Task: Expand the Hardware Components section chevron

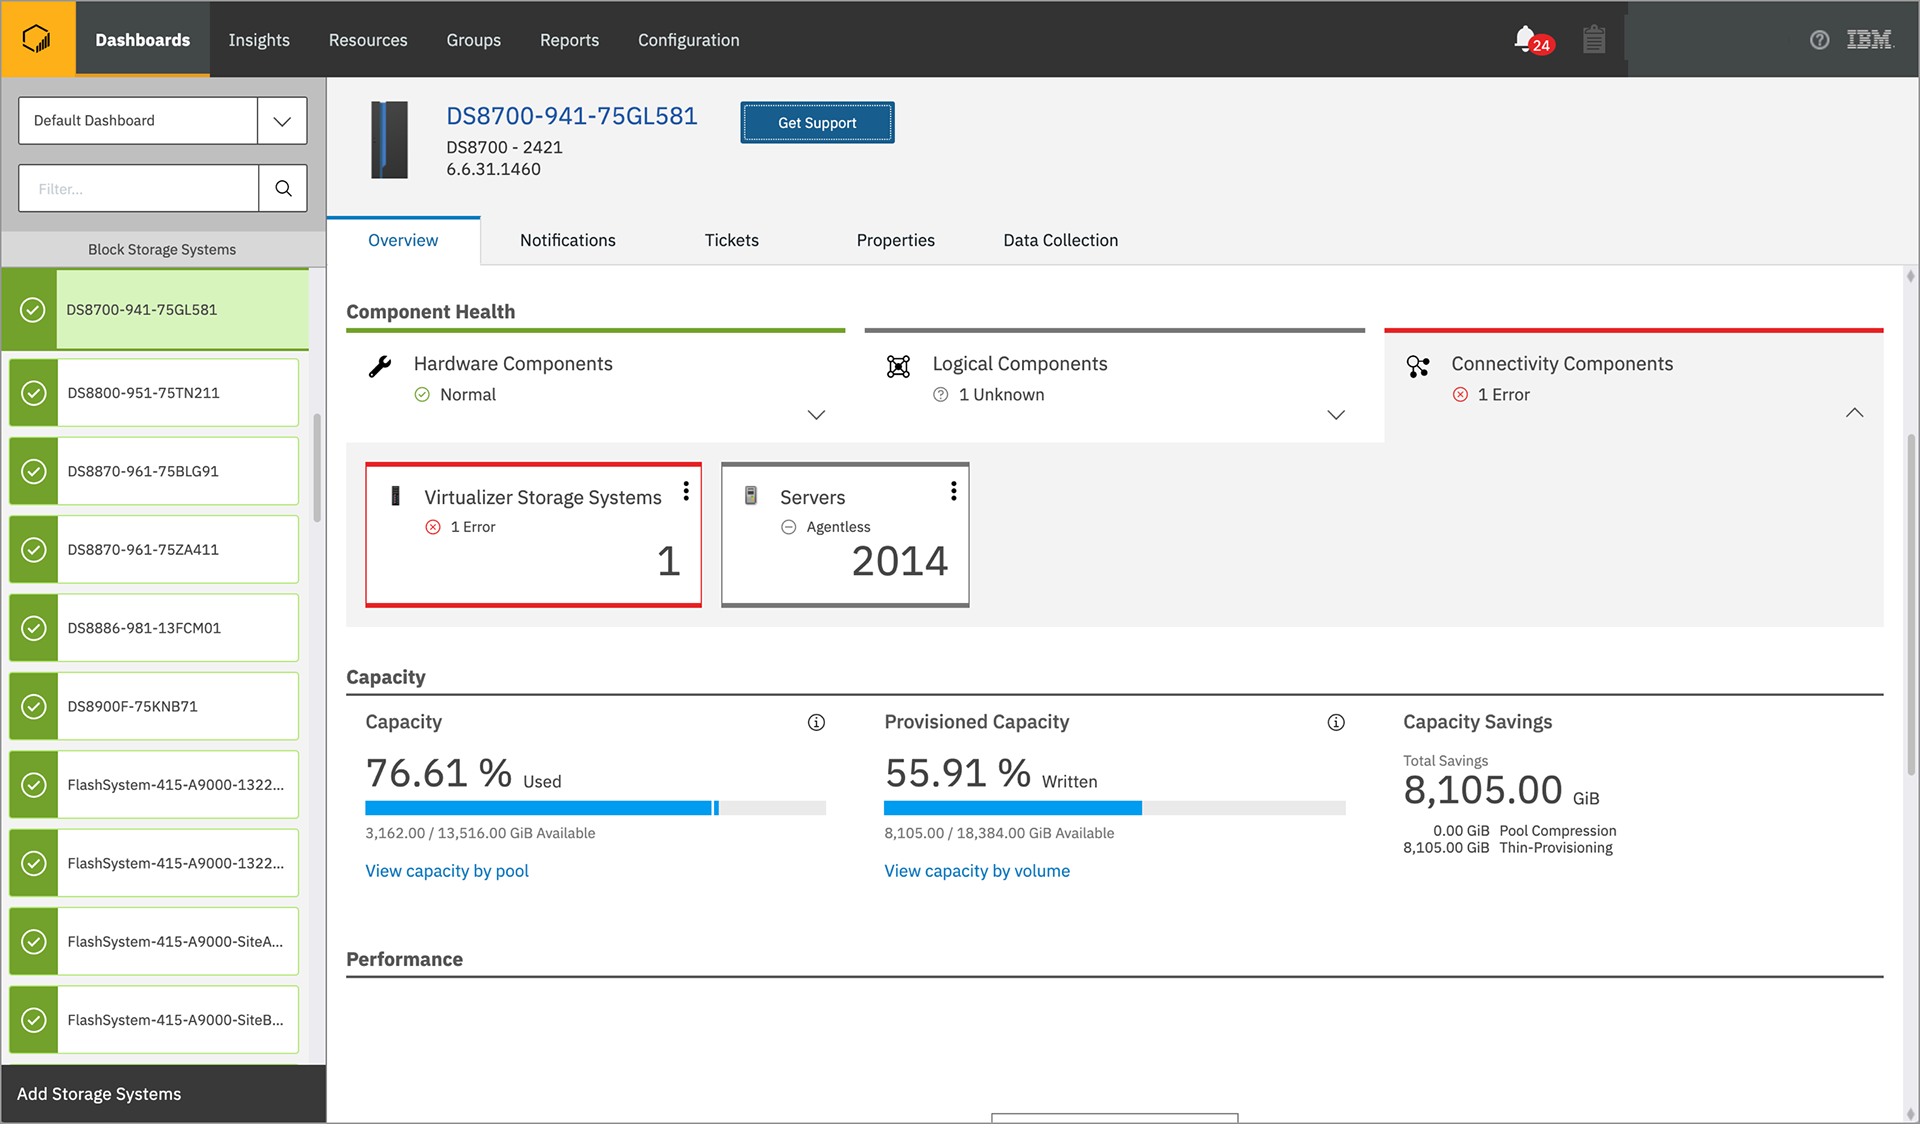Action: point(816,415)
